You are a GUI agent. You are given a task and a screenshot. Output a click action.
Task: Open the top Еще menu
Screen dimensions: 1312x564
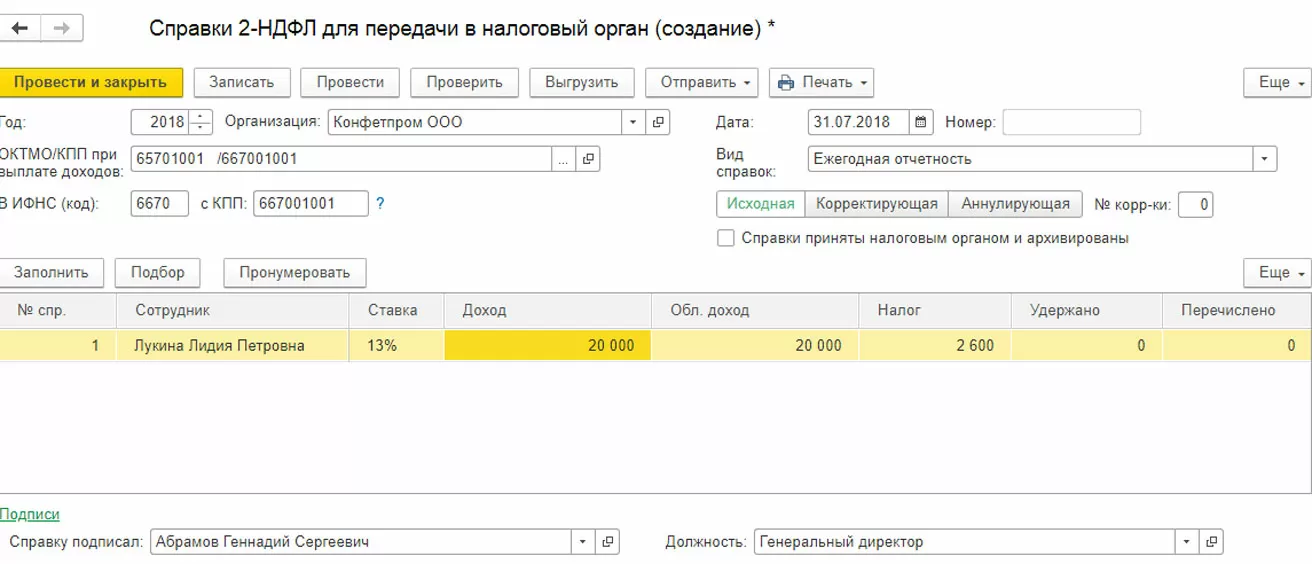click(x=1277, y=82)
